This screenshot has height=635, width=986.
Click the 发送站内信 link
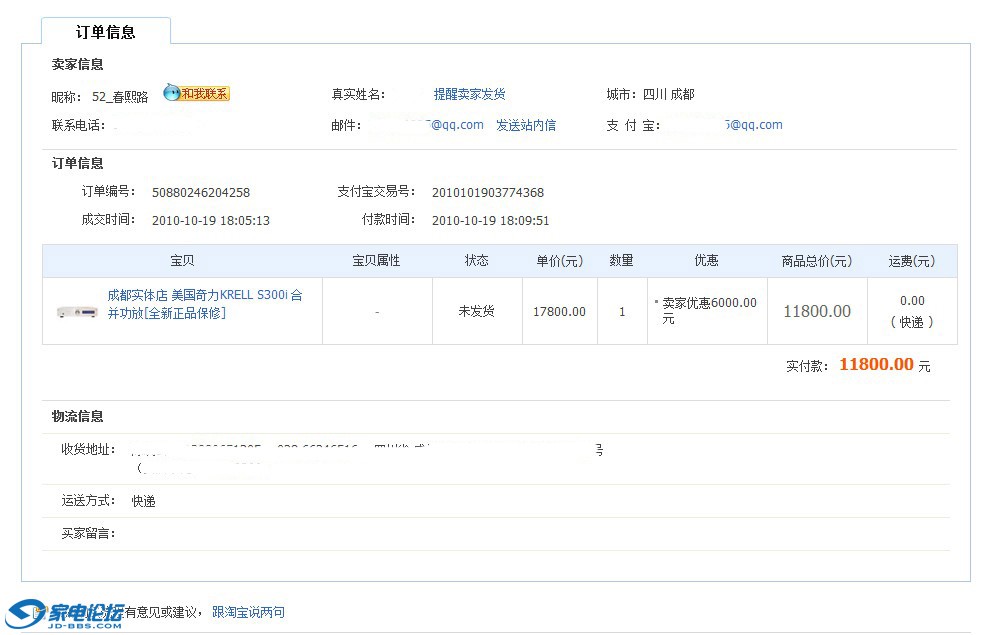click(x=526, y=125)
